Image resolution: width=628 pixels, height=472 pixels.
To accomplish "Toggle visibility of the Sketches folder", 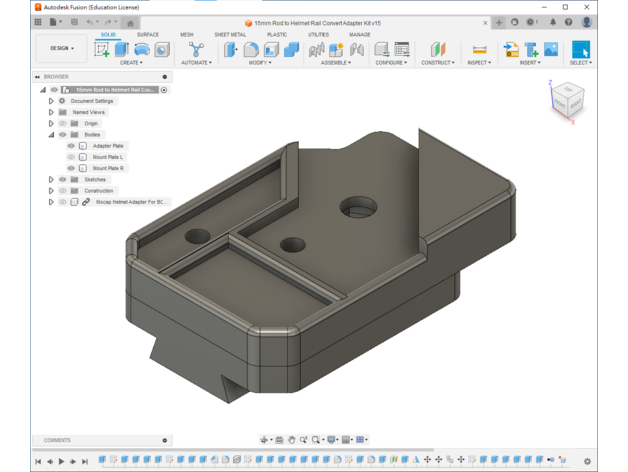I will point(62,180).
